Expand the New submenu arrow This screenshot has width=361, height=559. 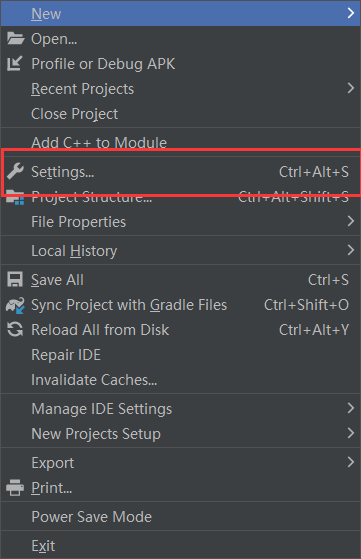tap(351, 13)
